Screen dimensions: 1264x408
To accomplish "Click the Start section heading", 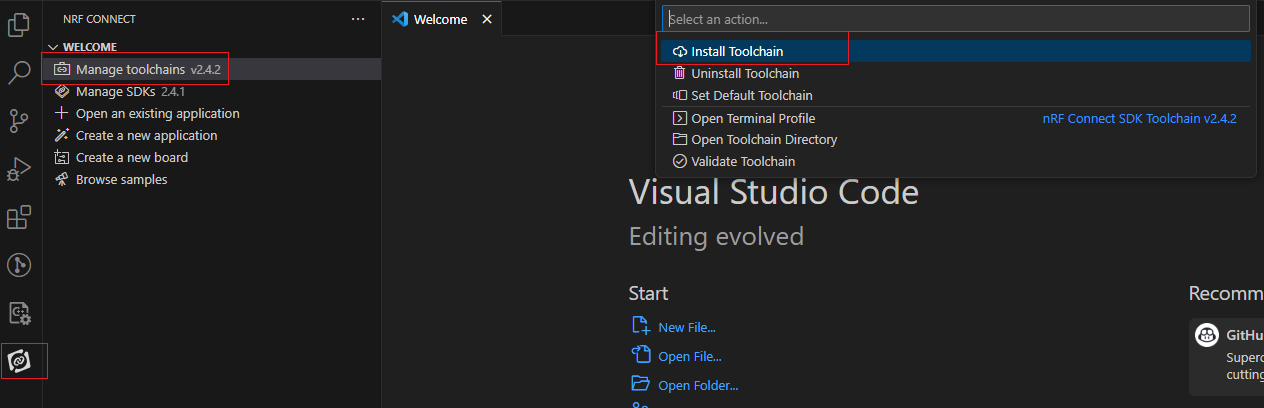I will (648, 293).
